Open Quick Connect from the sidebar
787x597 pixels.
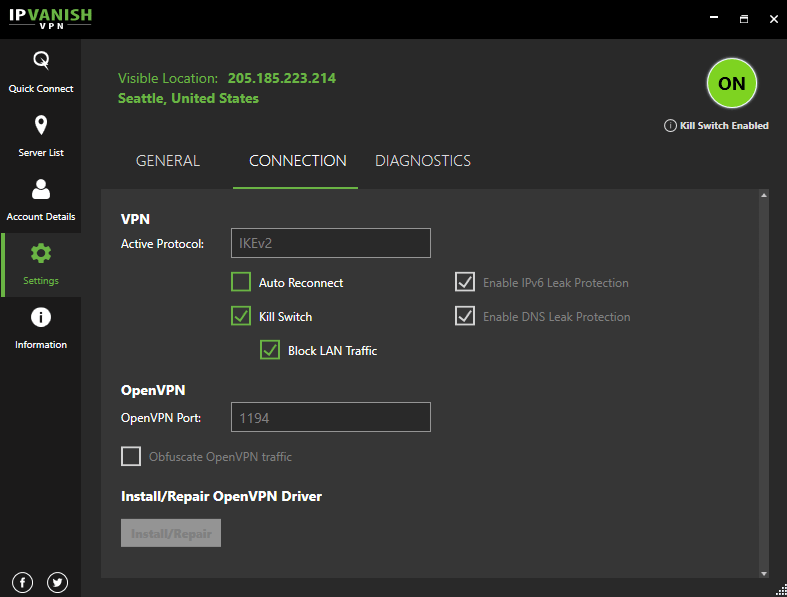[41, 72]
